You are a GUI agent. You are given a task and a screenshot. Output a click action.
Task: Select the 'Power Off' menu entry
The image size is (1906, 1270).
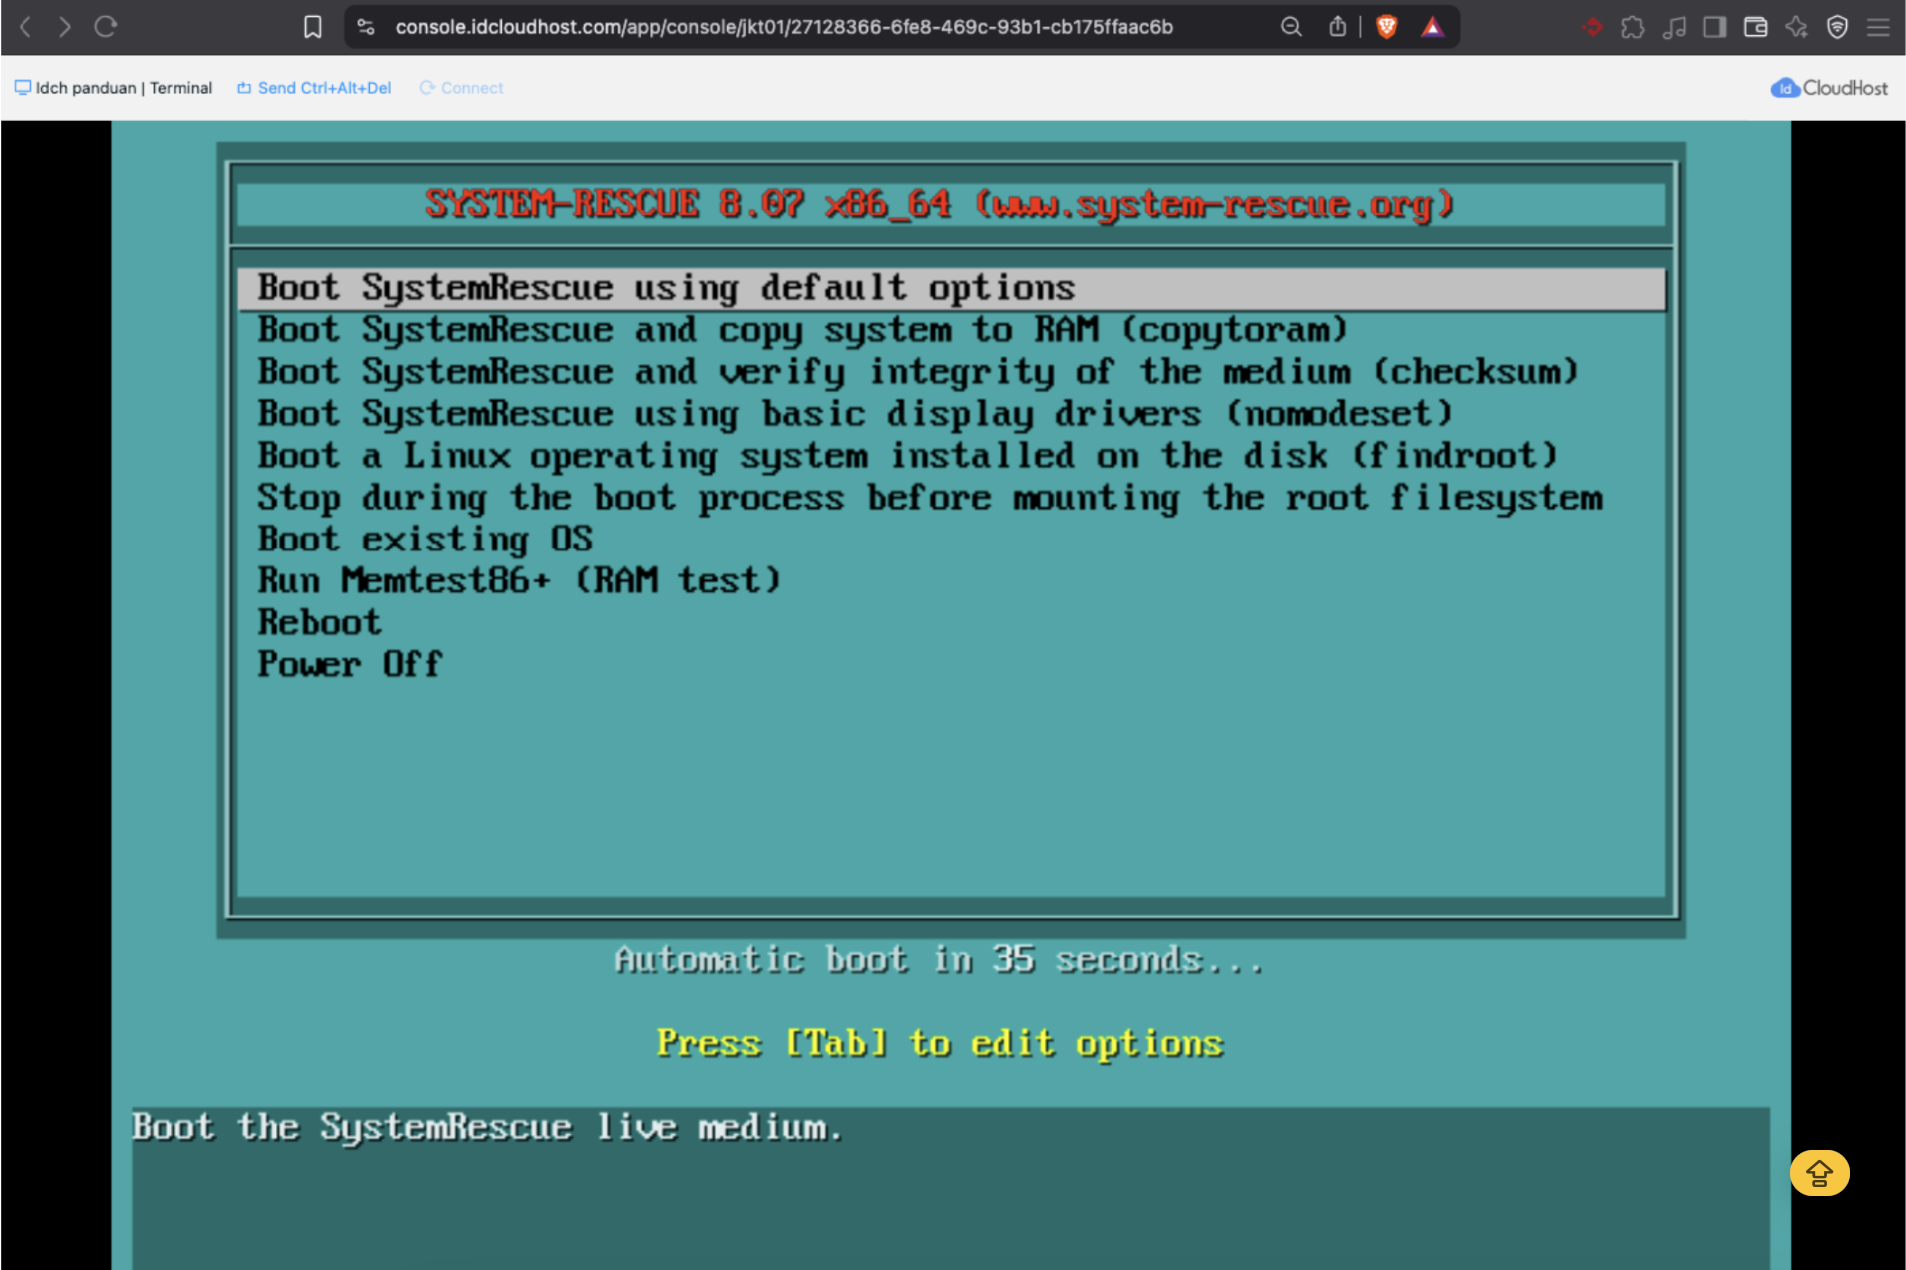952,664
